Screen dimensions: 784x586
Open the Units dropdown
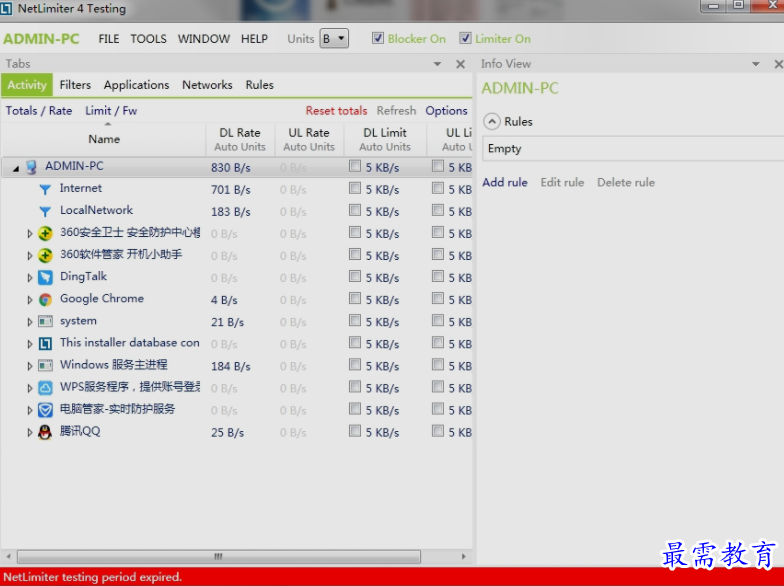point(334,38)
